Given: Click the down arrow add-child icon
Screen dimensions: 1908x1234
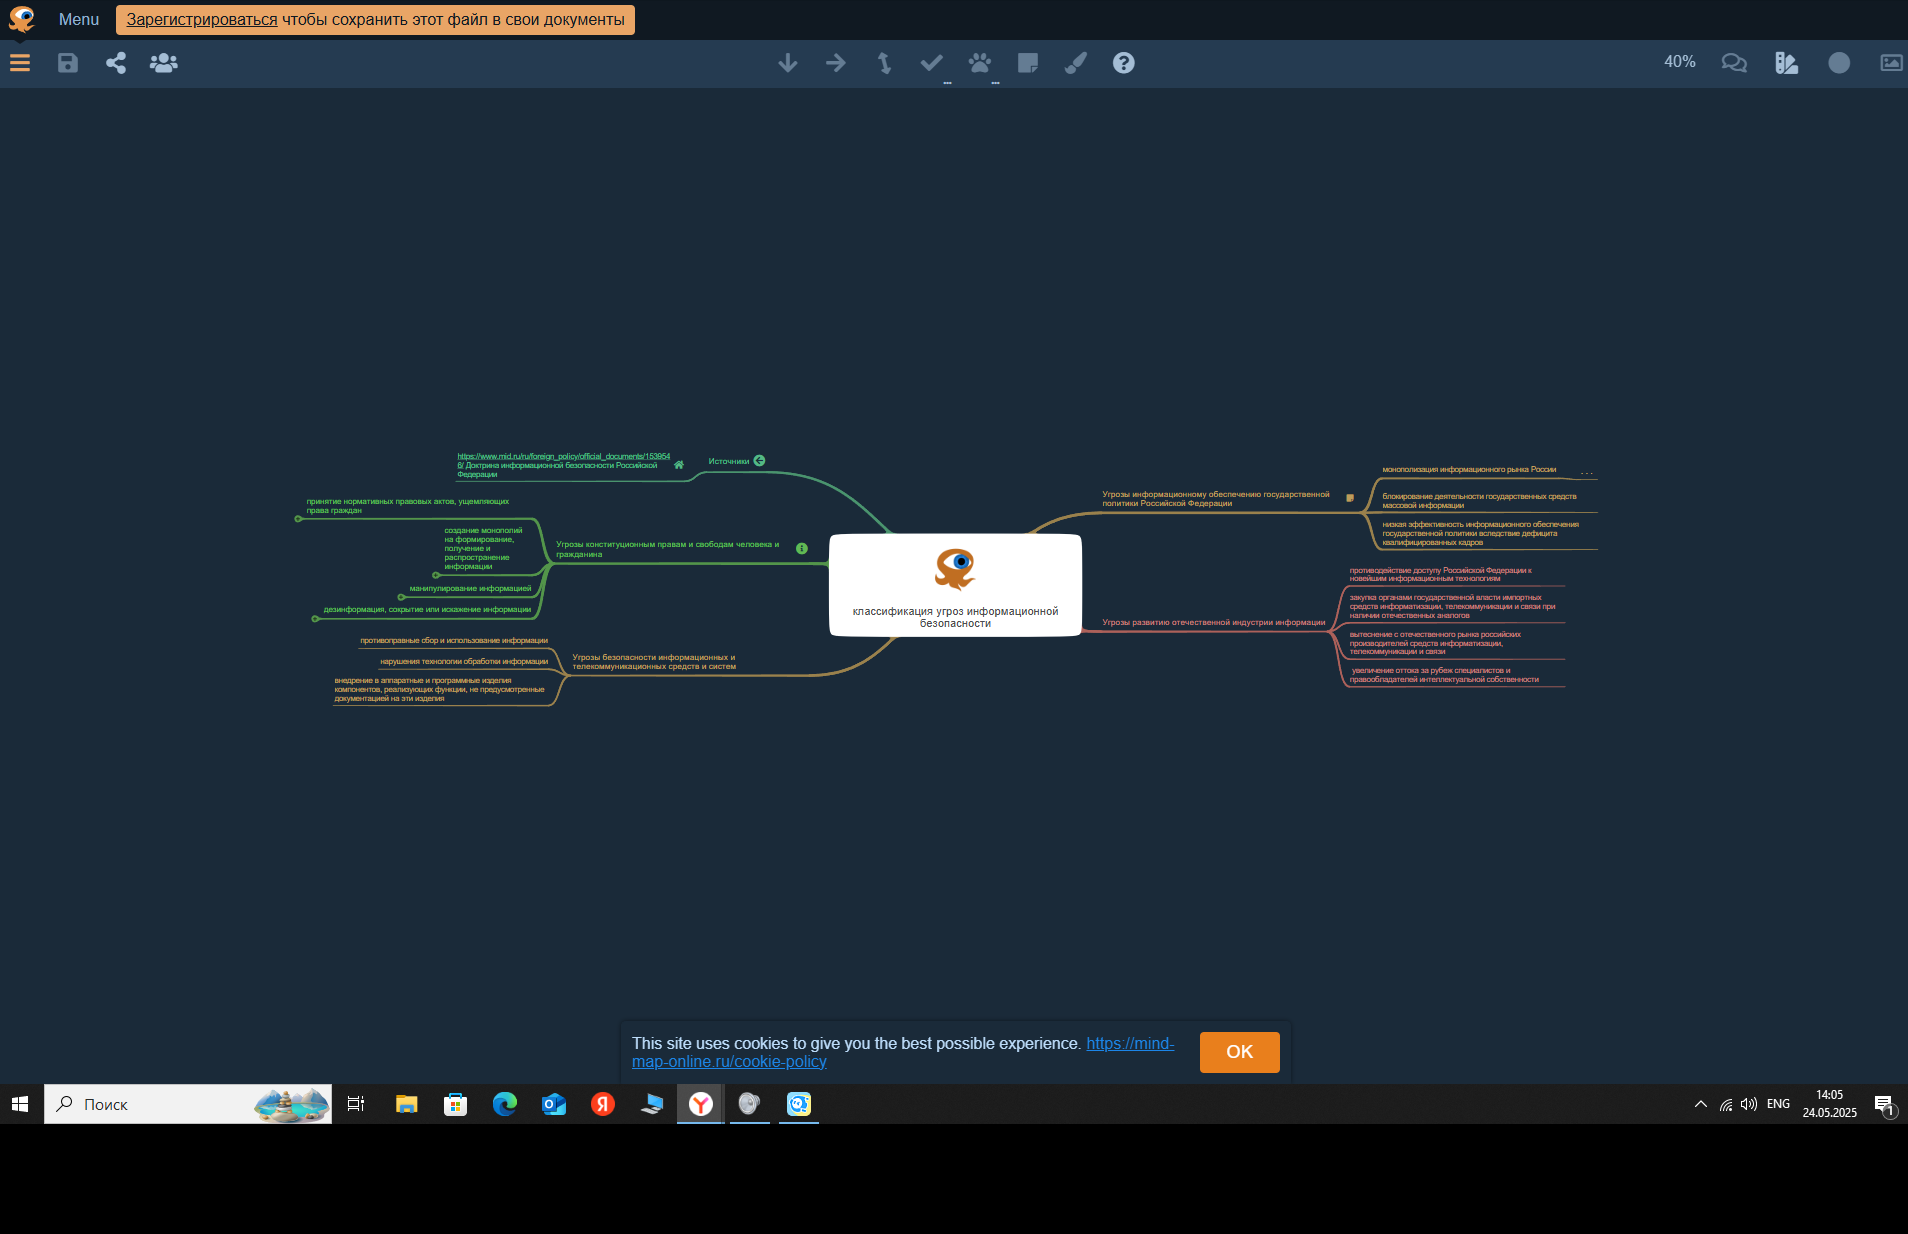Looking at the screenshot, I should (787, 63).
